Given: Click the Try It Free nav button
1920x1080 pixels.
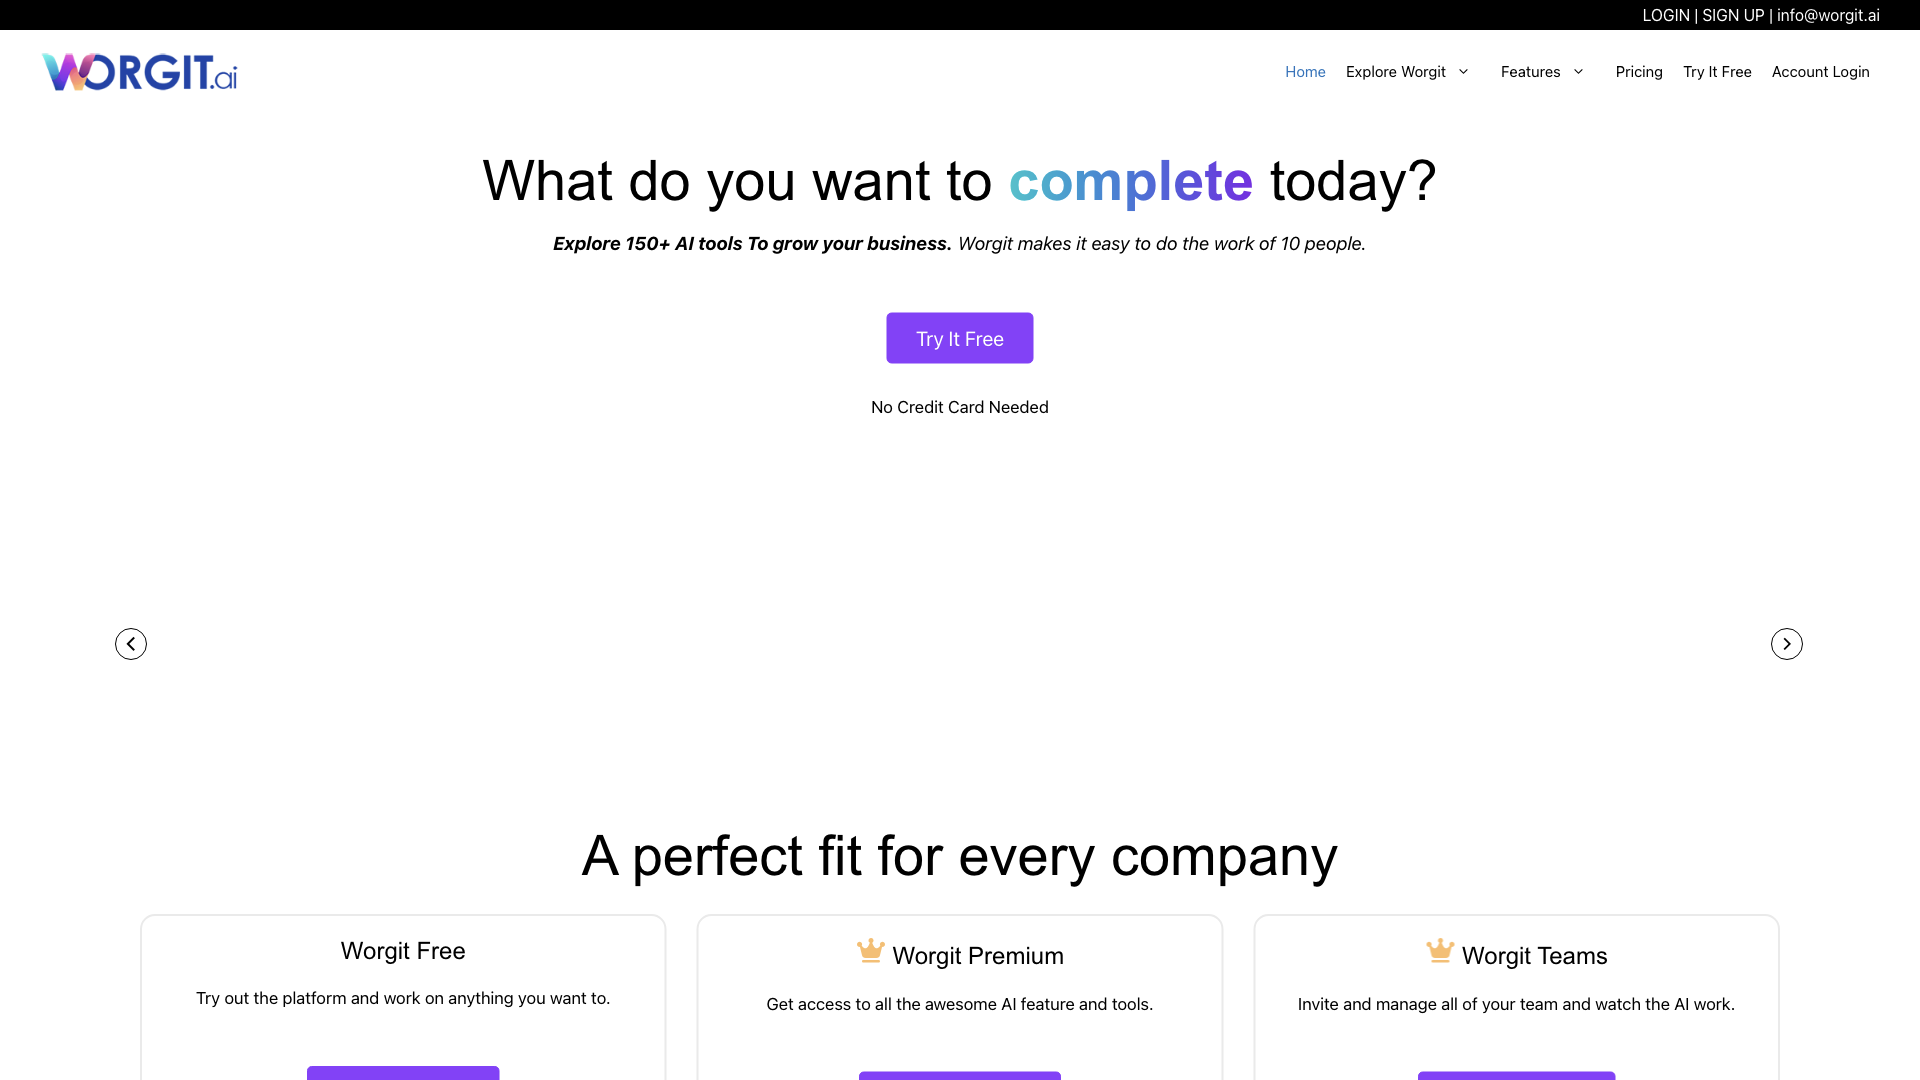Looking at the screenshot, I should pyautogui.click(x=1717, y=71).
